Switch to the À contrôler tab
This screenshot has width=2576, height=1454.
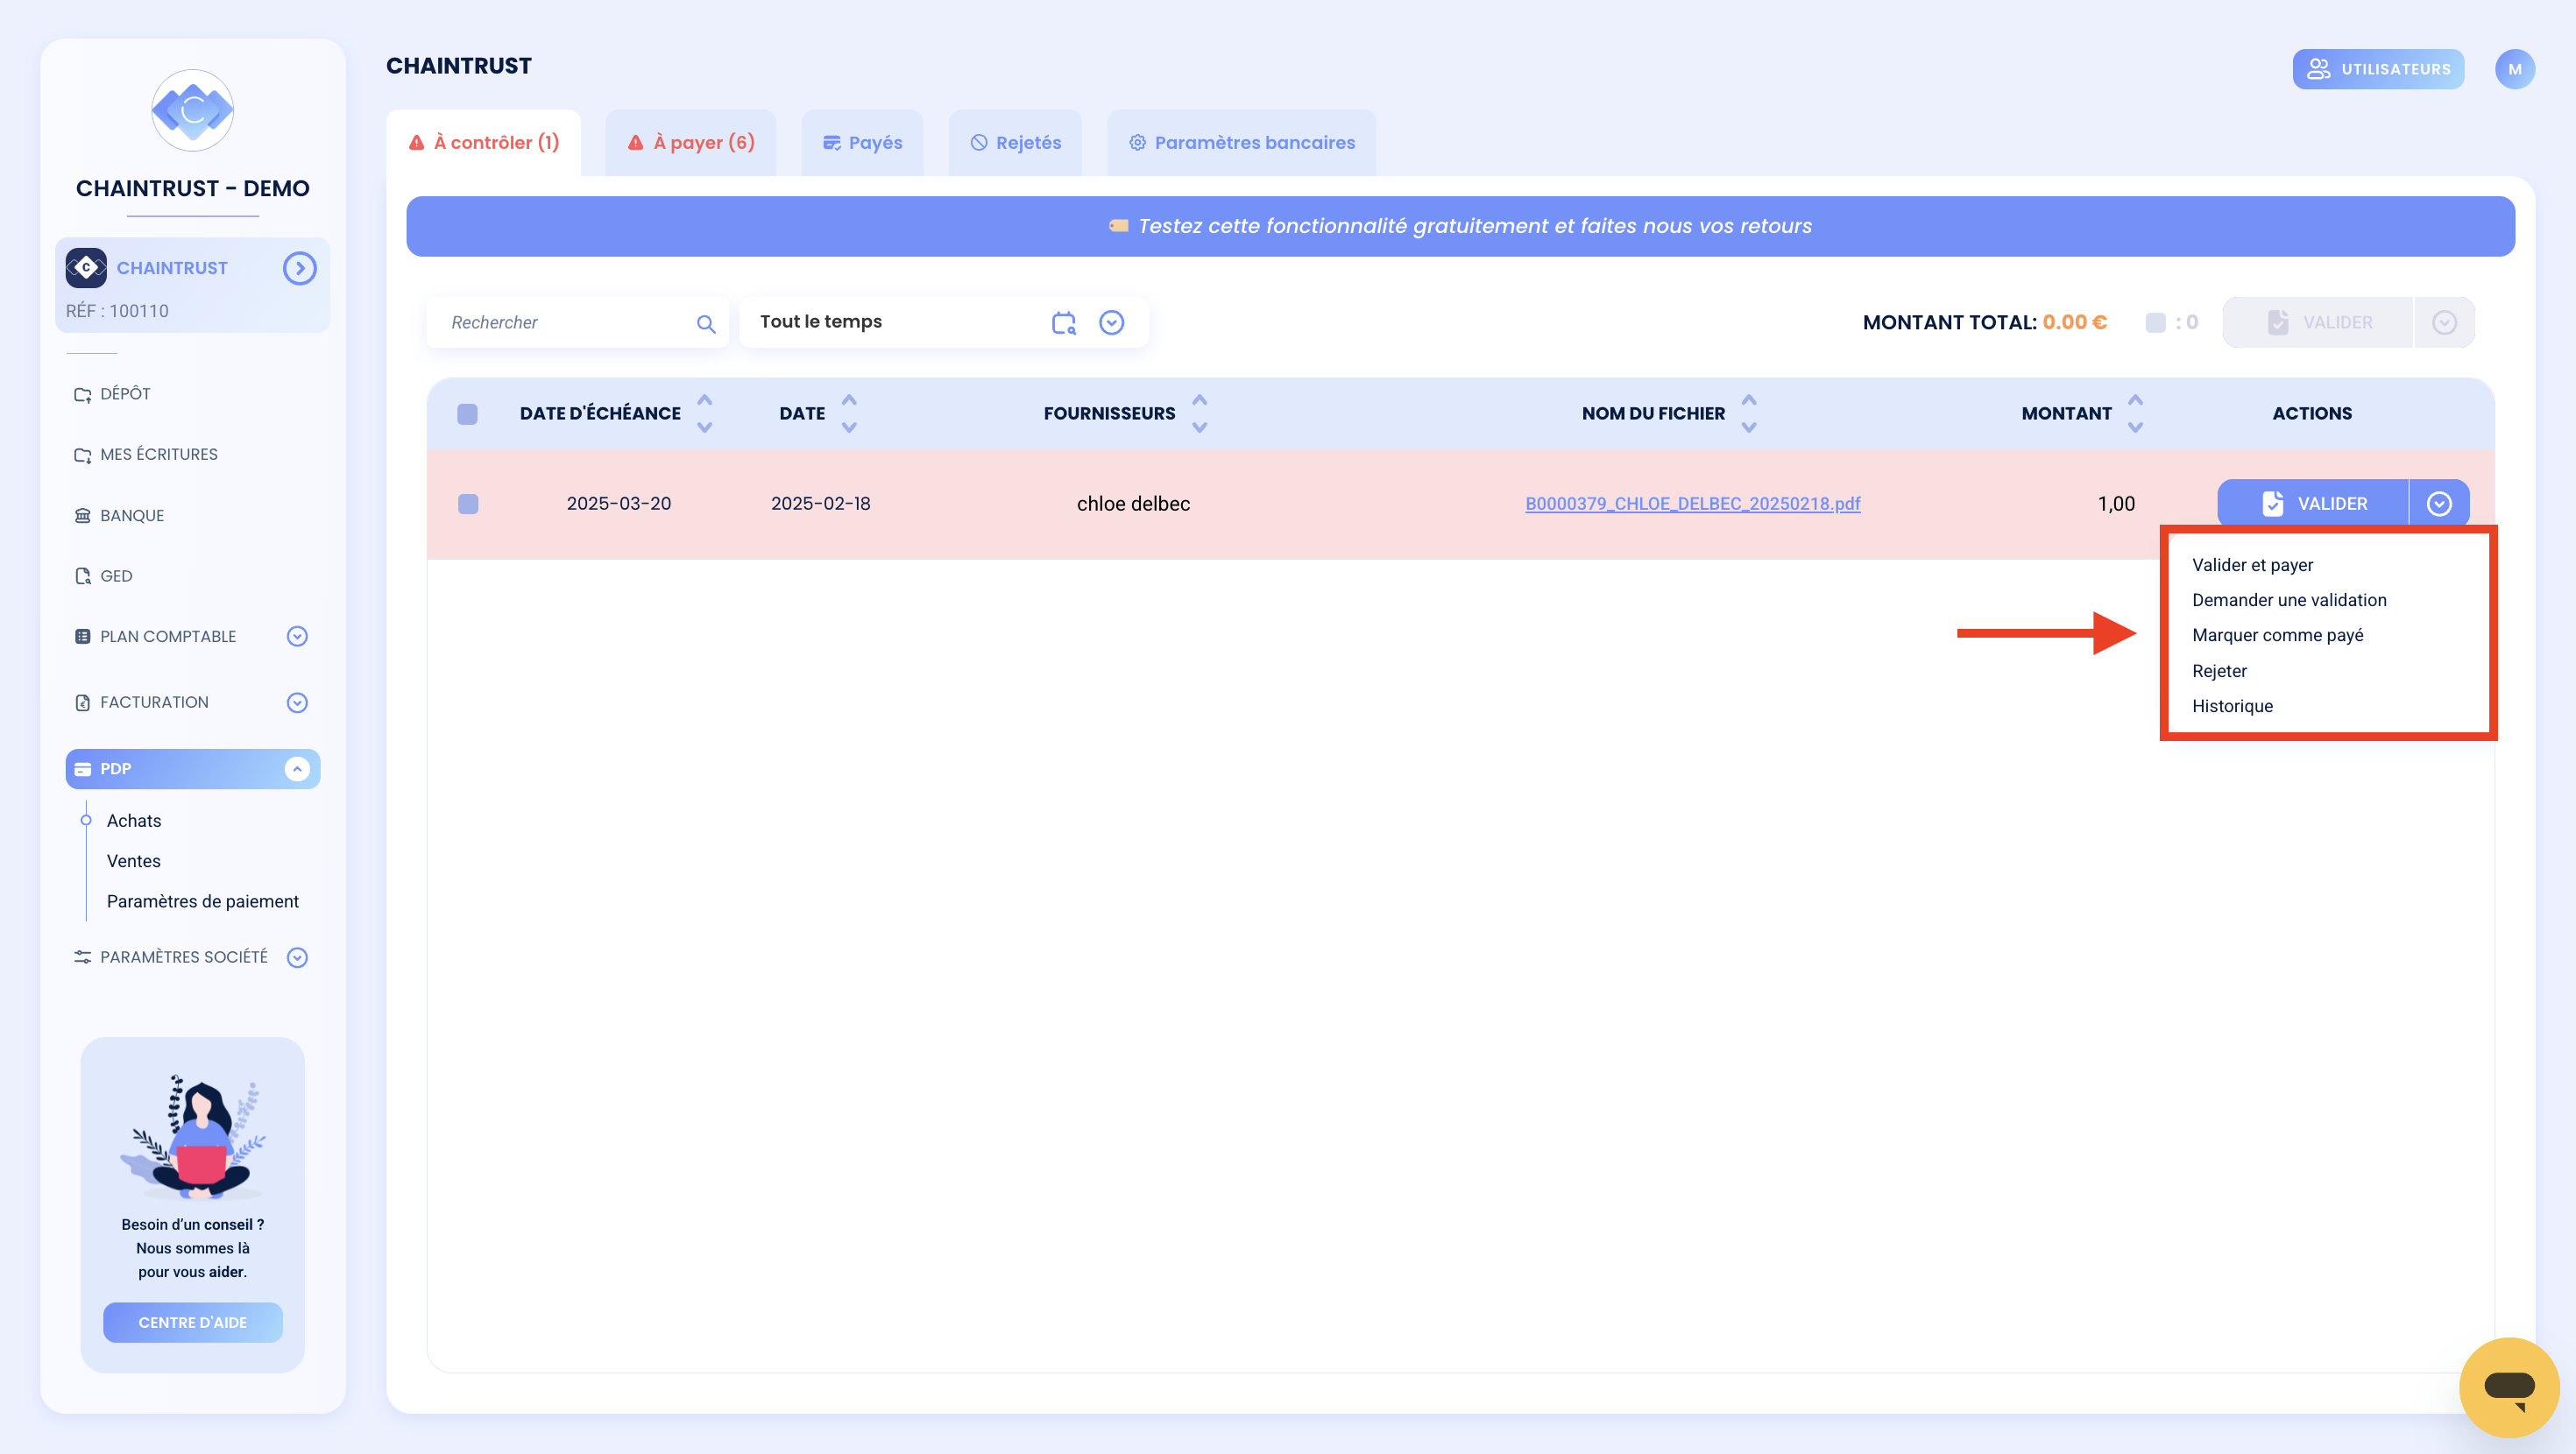484,142
